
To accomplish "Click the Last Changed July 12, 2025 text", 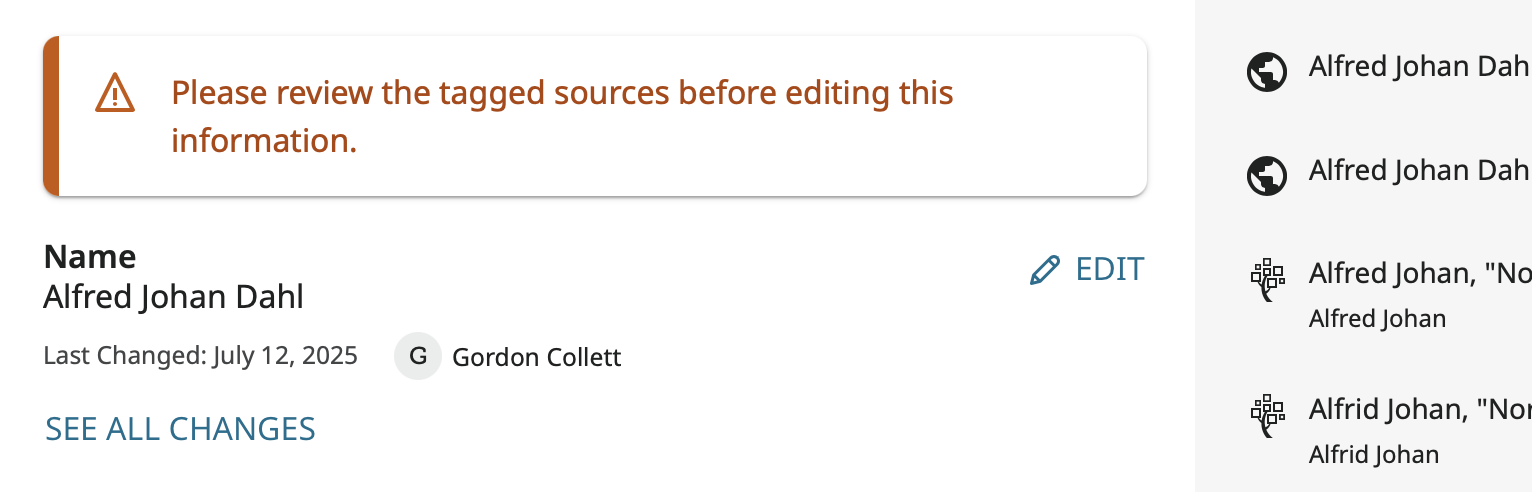I will 200,356.
